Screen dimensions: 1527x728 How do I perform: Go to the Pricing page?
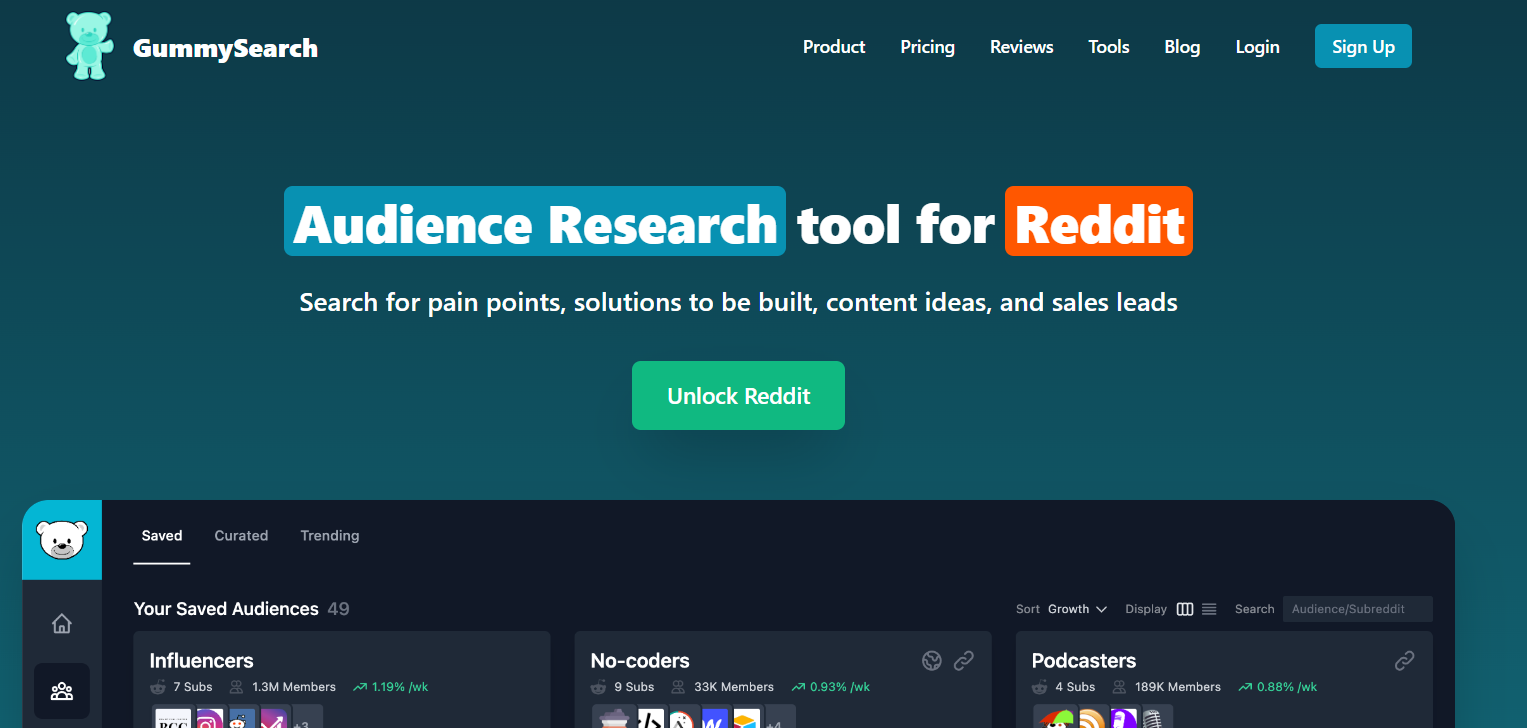[927, 47]
